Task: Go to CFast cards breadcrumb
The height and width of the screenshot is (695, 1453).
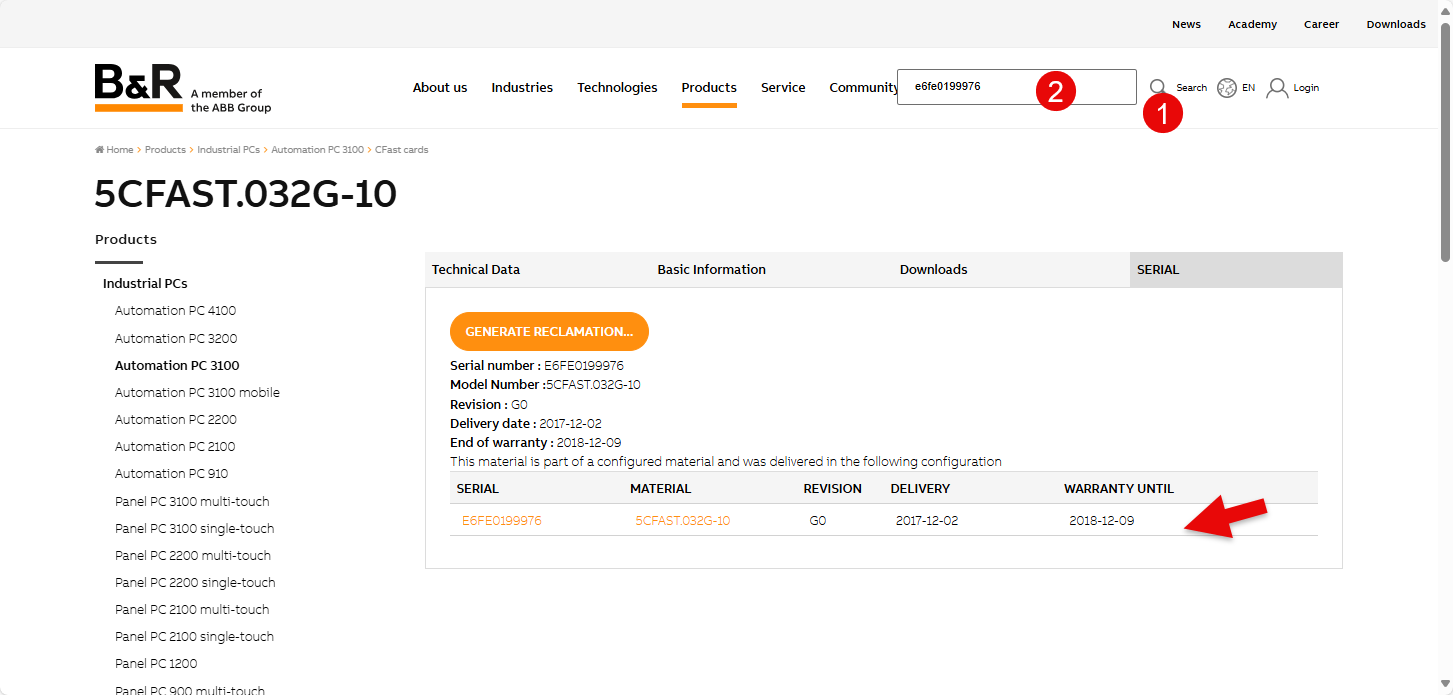Action: click(401, 150)
